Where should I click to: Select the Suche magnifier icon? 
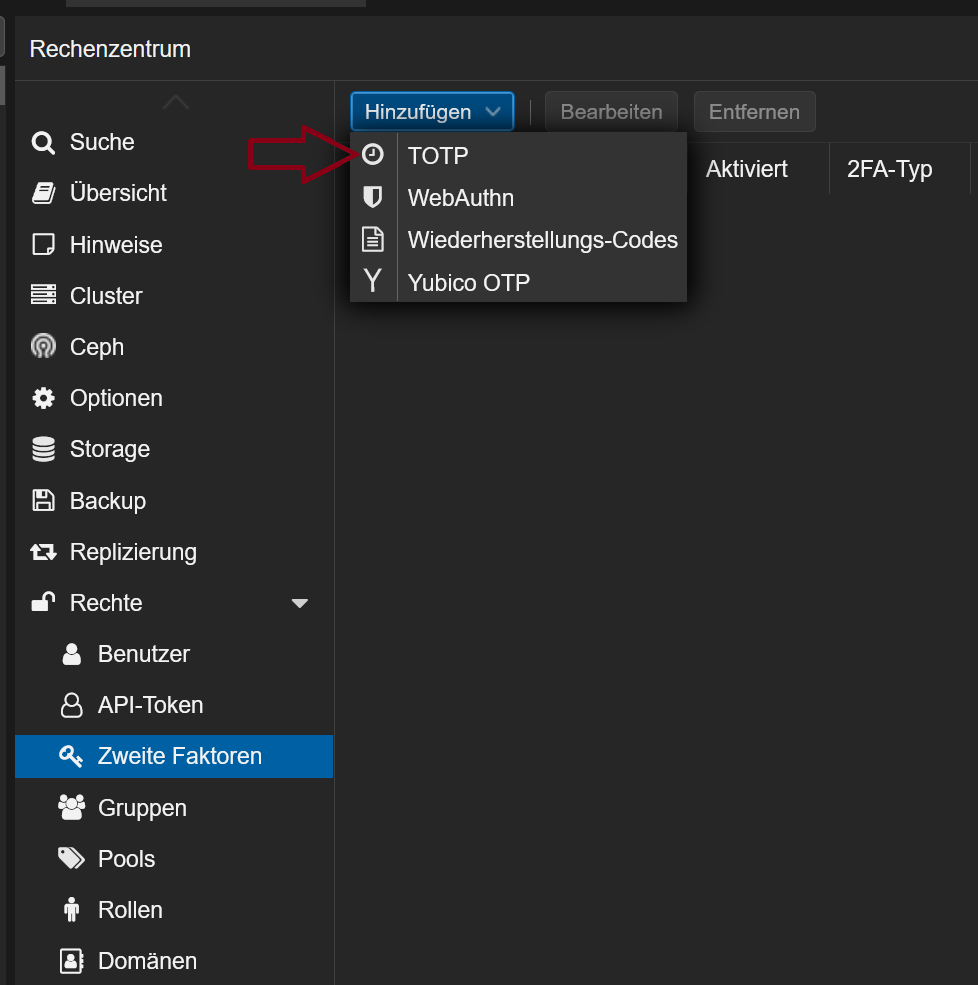pos(43,142)
